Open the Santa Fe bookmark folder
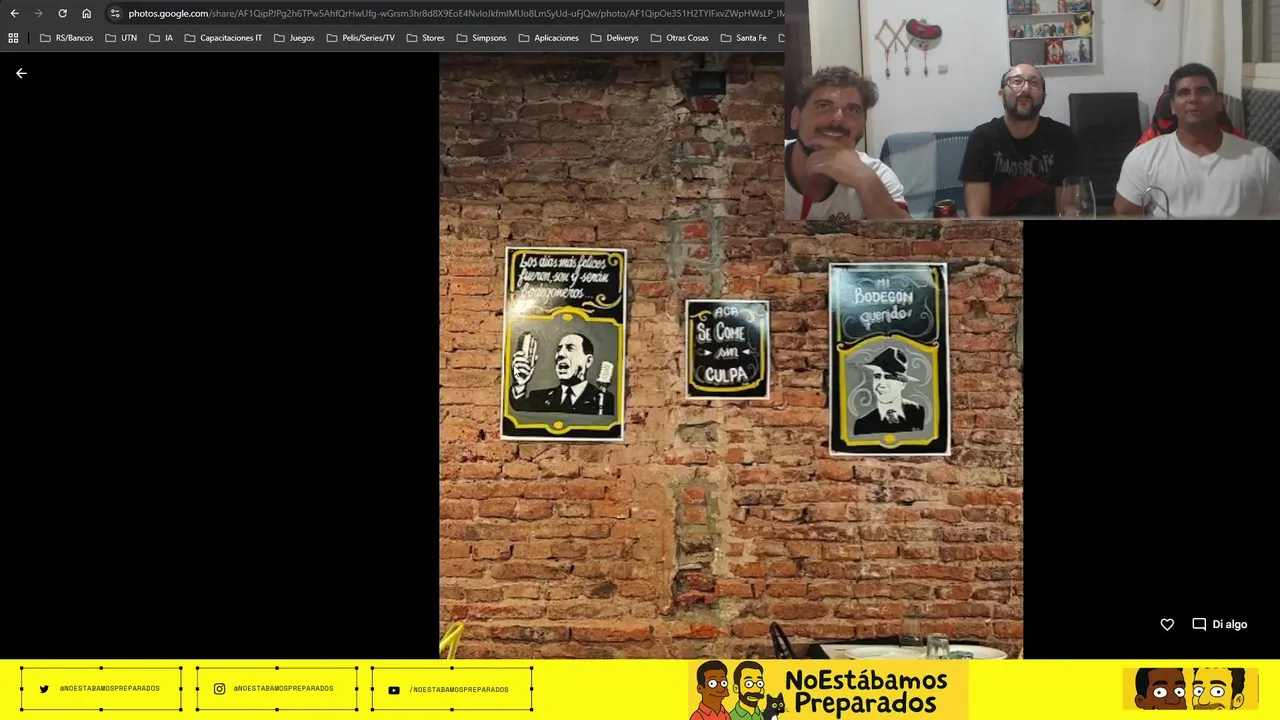This screenshot has width=1280, height=720. tap(743, 38)
